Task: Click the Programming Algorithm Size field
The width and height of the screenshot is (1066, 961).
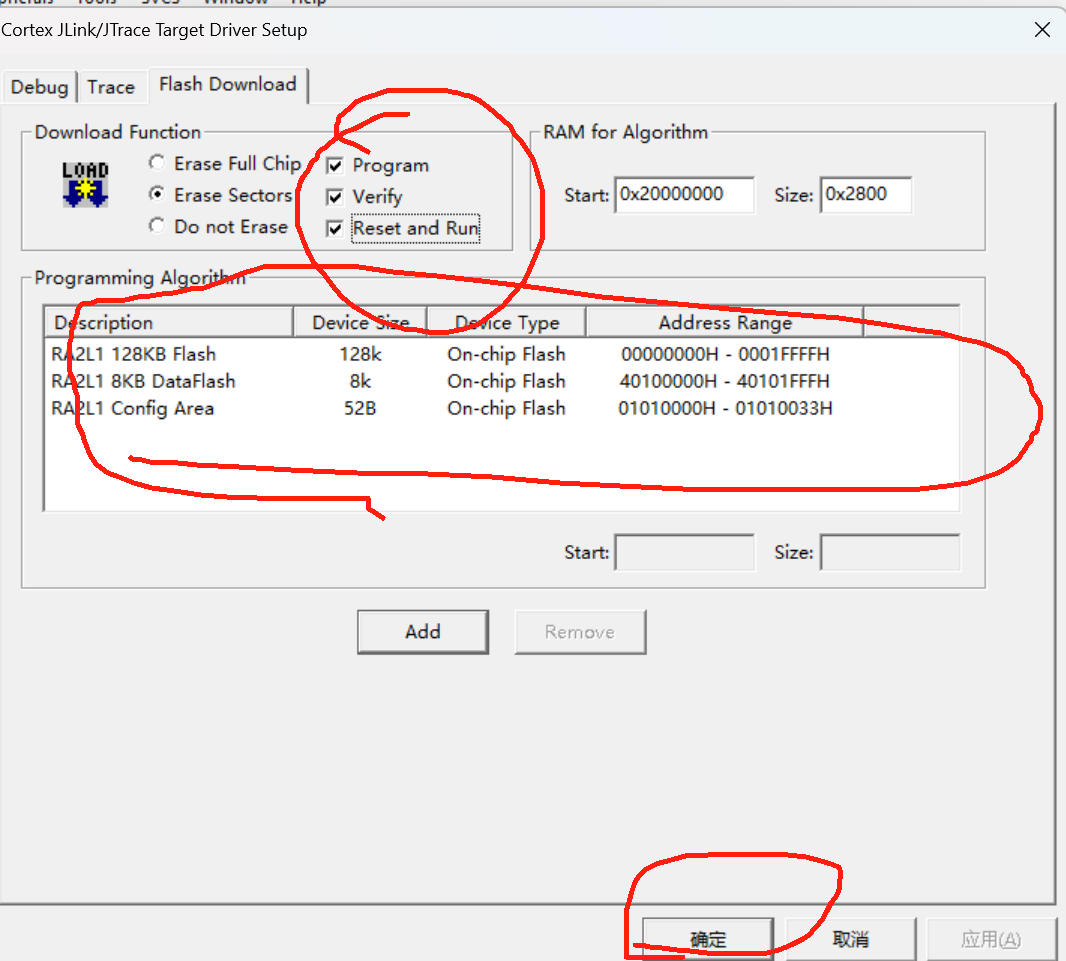Action: pos(890,553)
